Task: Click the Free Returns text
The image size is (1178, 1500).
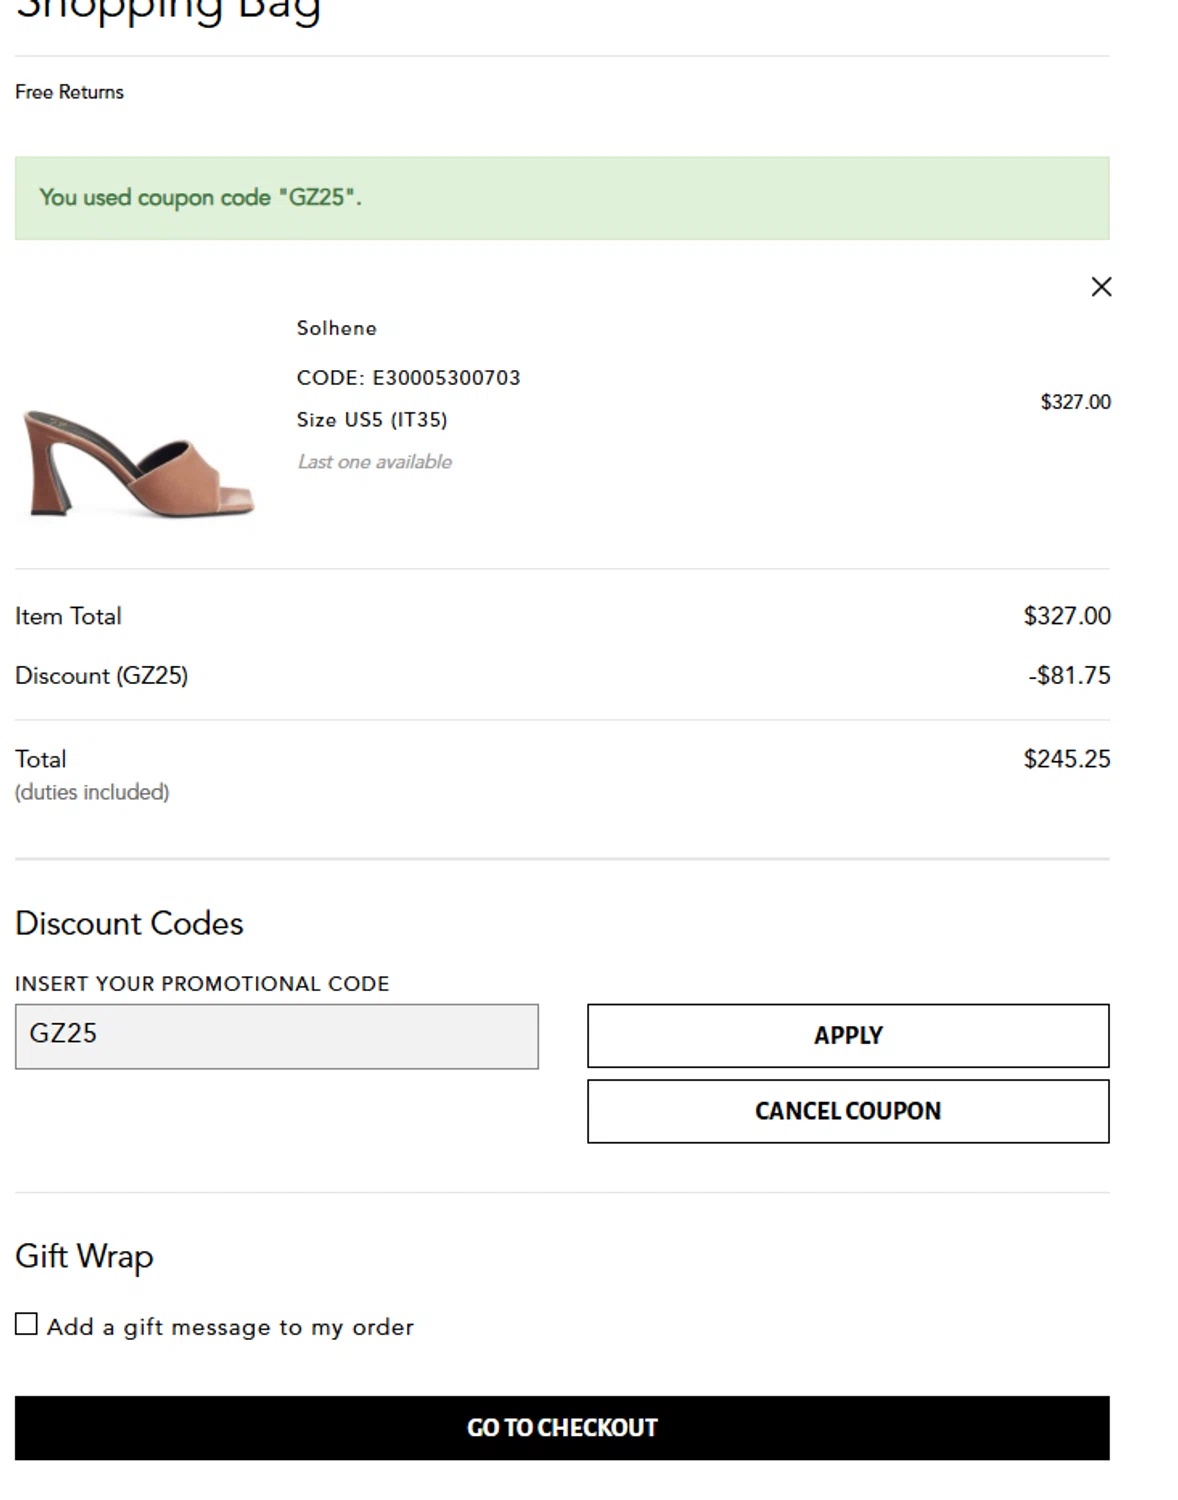Action: pos(69,92)
